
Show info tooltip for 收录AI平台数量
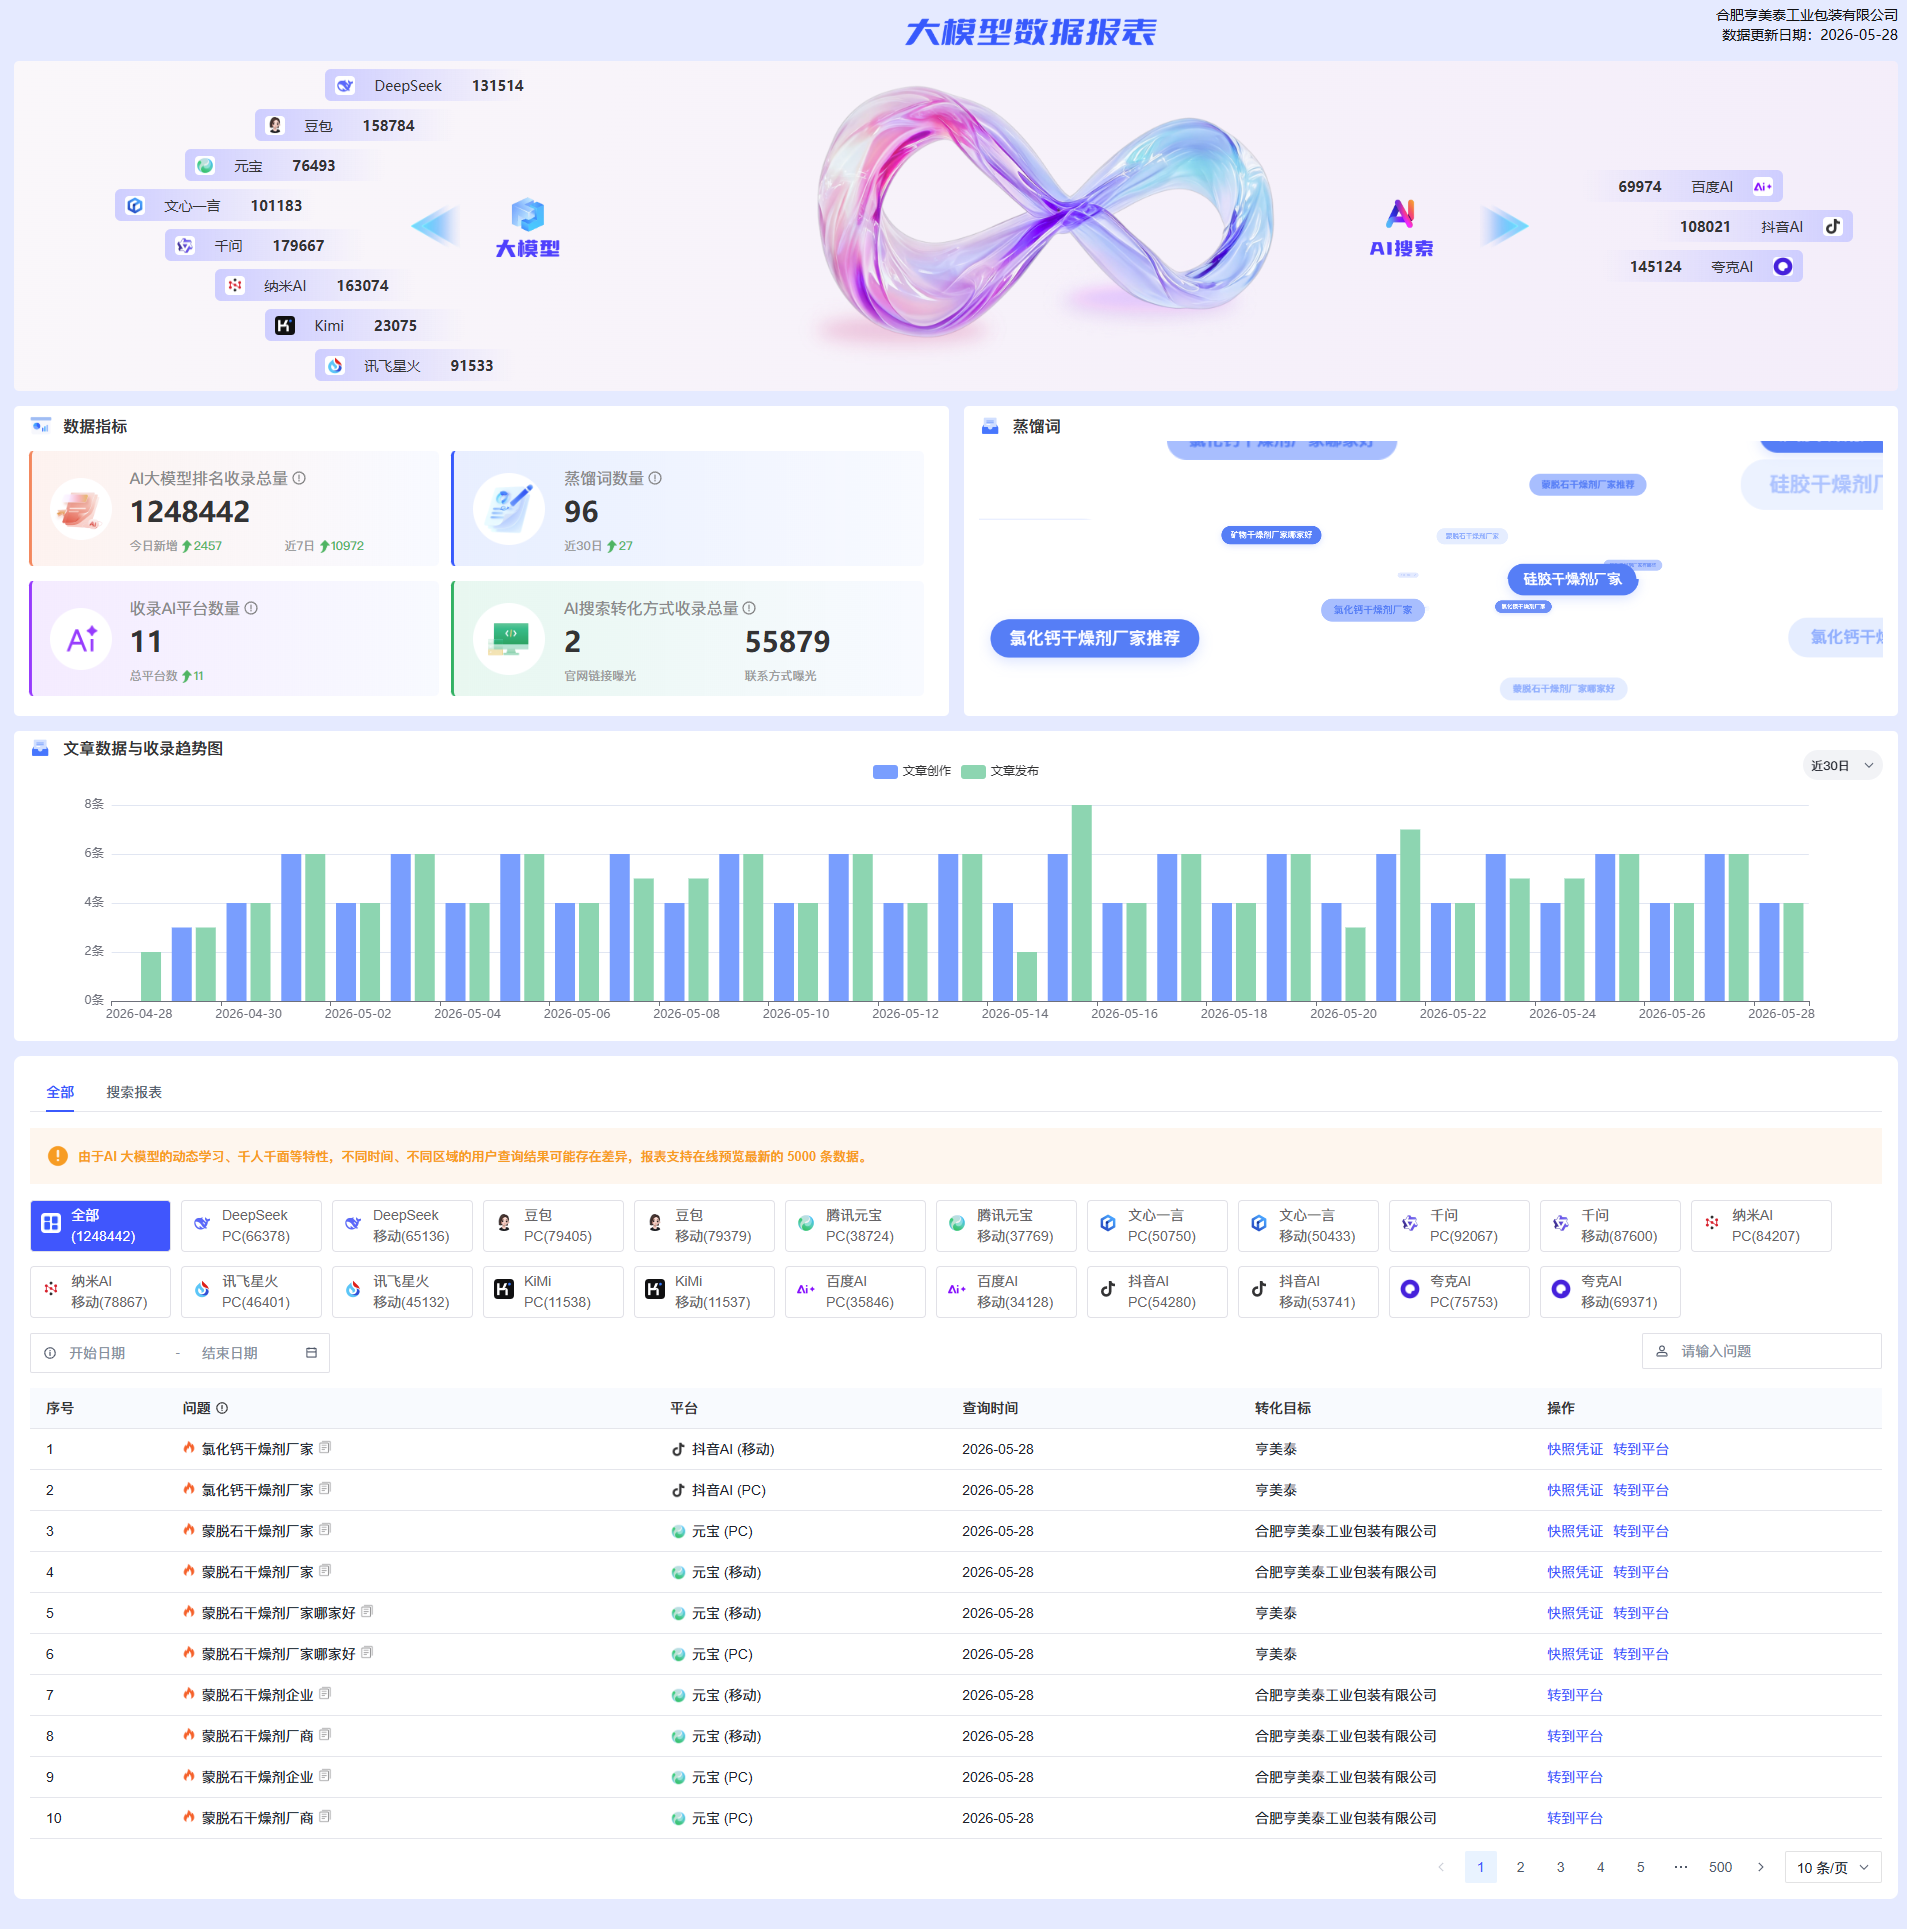point(251,609)
